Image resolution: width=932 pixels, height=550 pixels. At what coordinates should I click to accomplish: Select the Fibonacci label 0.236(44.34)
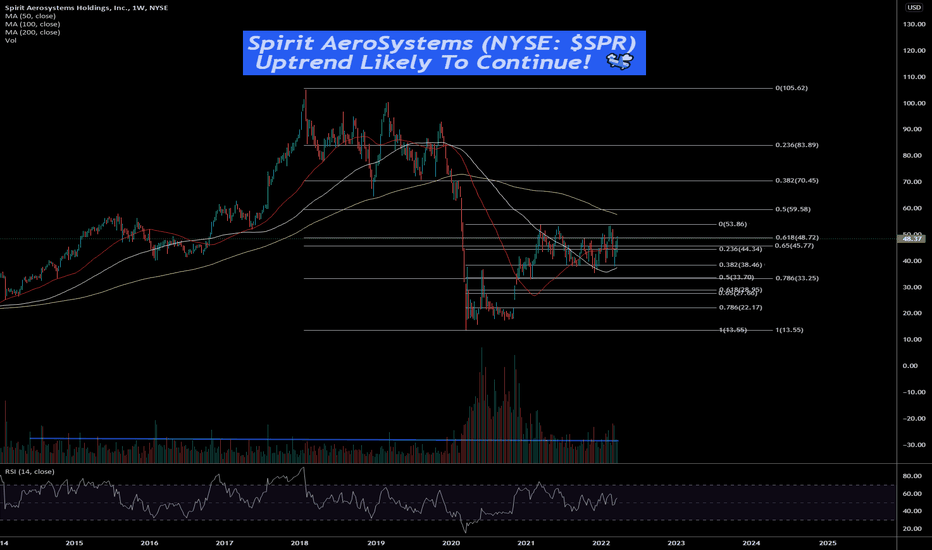coord(740,249)
